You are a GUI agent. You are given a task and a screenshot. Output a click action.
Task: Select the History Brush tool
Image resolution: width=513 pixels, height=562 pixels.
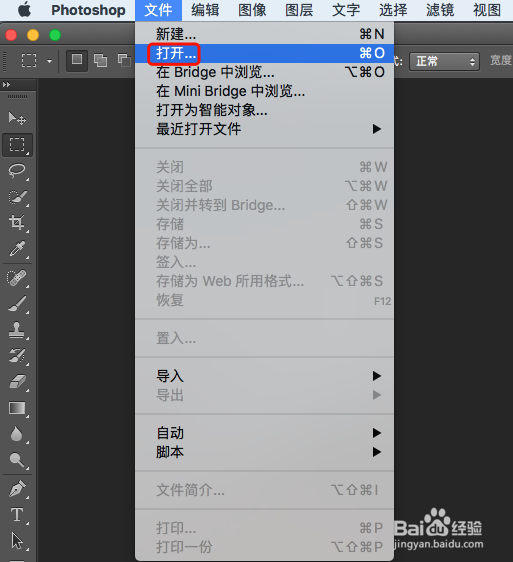(17, 356)
